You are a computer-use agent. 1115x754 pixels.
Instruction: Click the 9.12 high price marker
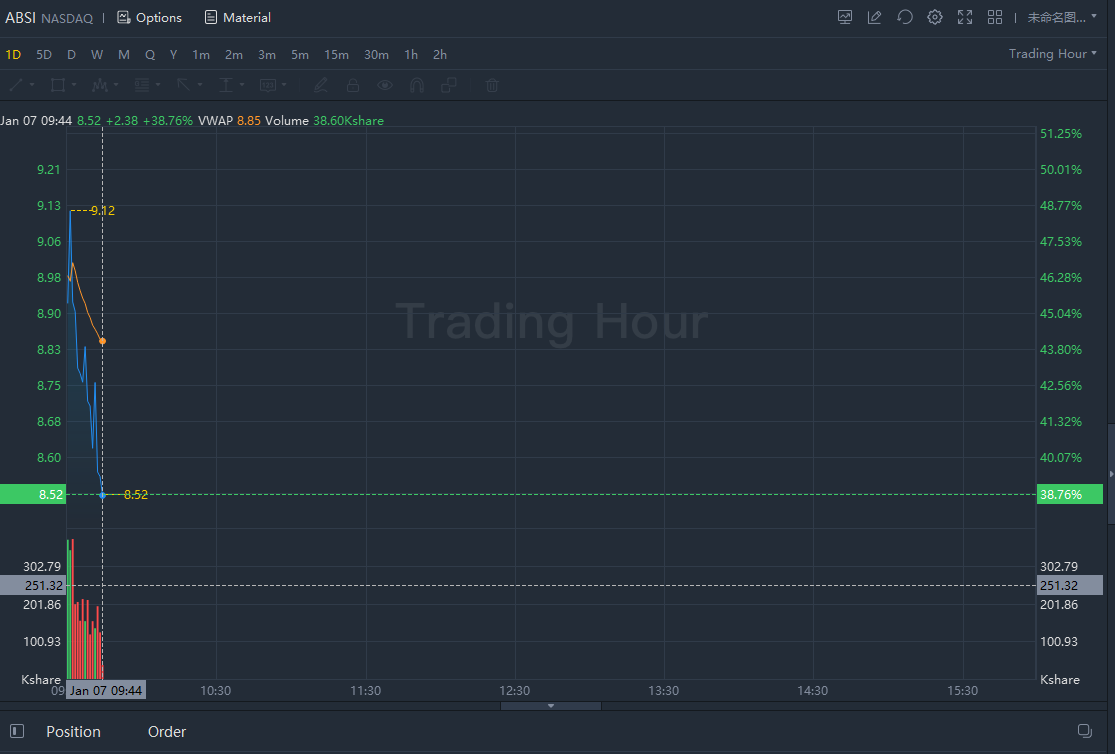coord(102,211)
